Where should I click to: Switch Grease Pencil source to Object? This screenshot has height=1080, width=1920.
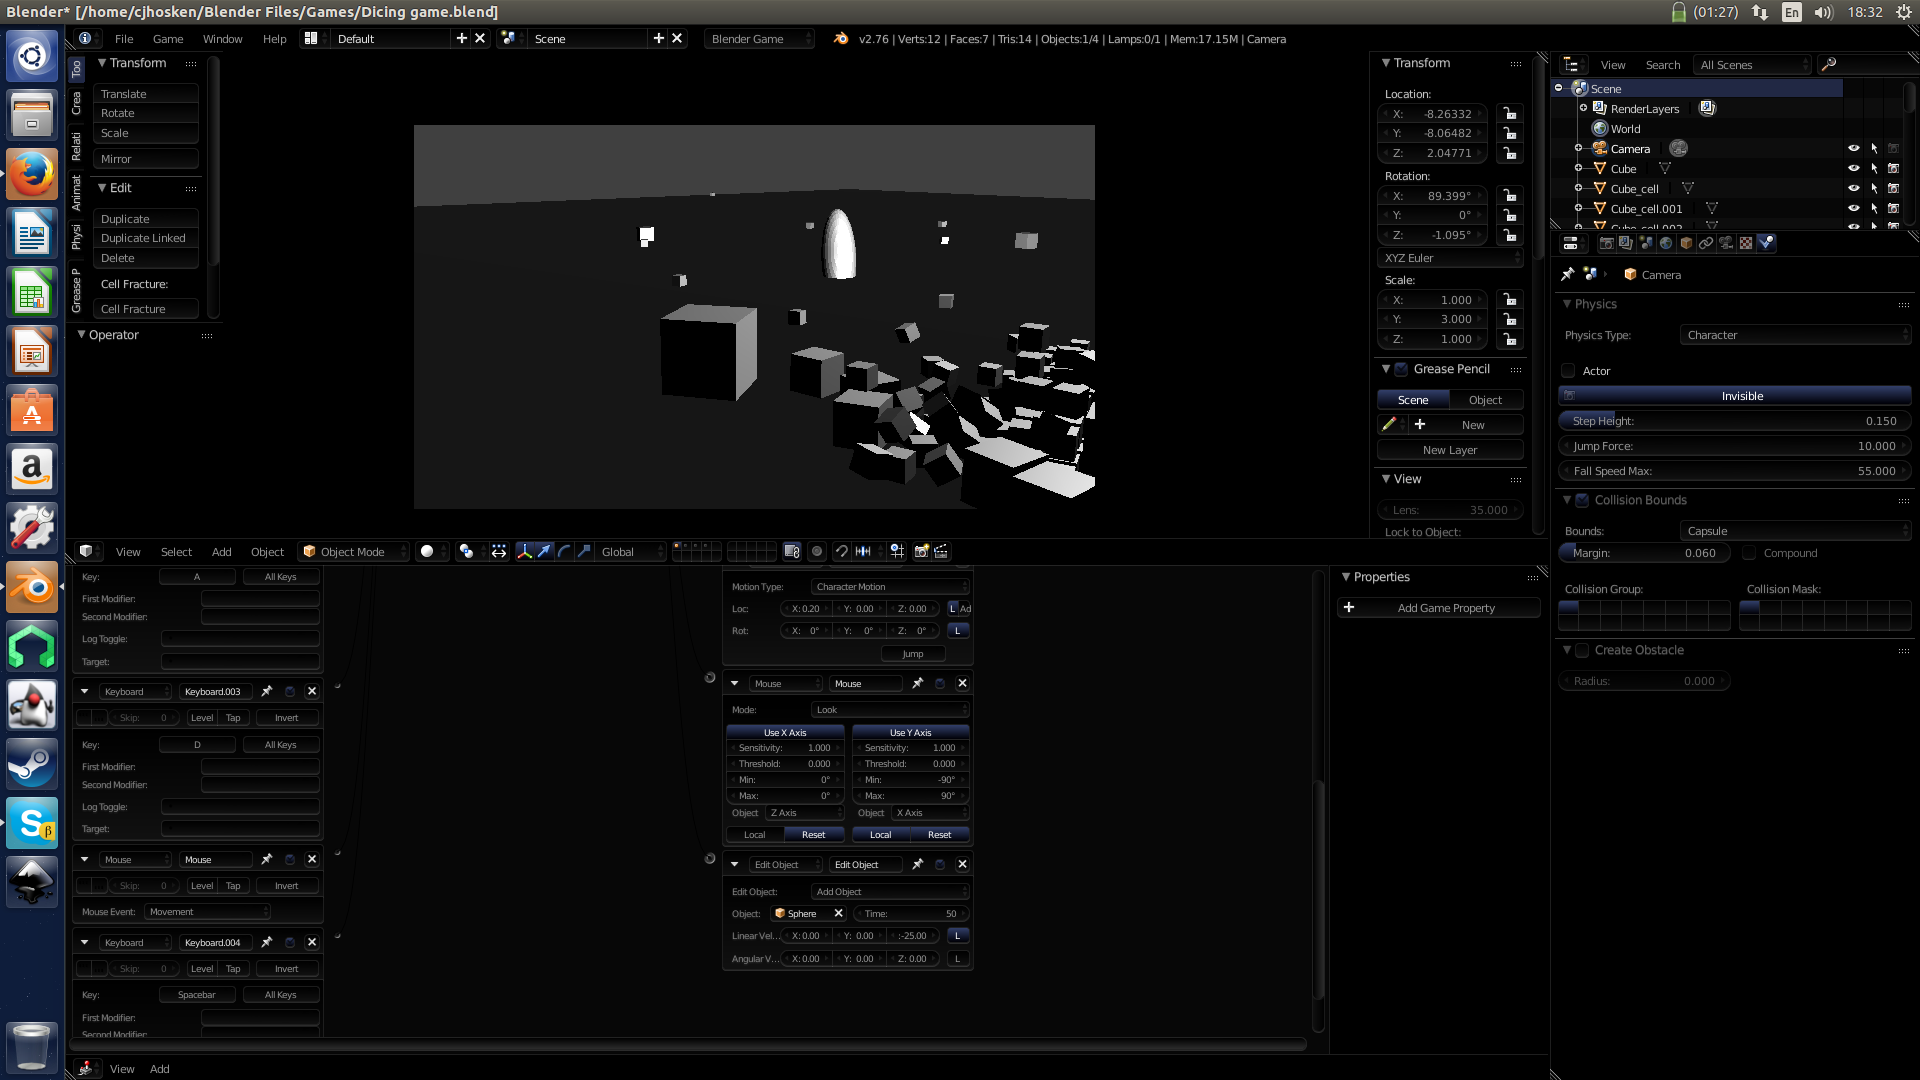1485,400
